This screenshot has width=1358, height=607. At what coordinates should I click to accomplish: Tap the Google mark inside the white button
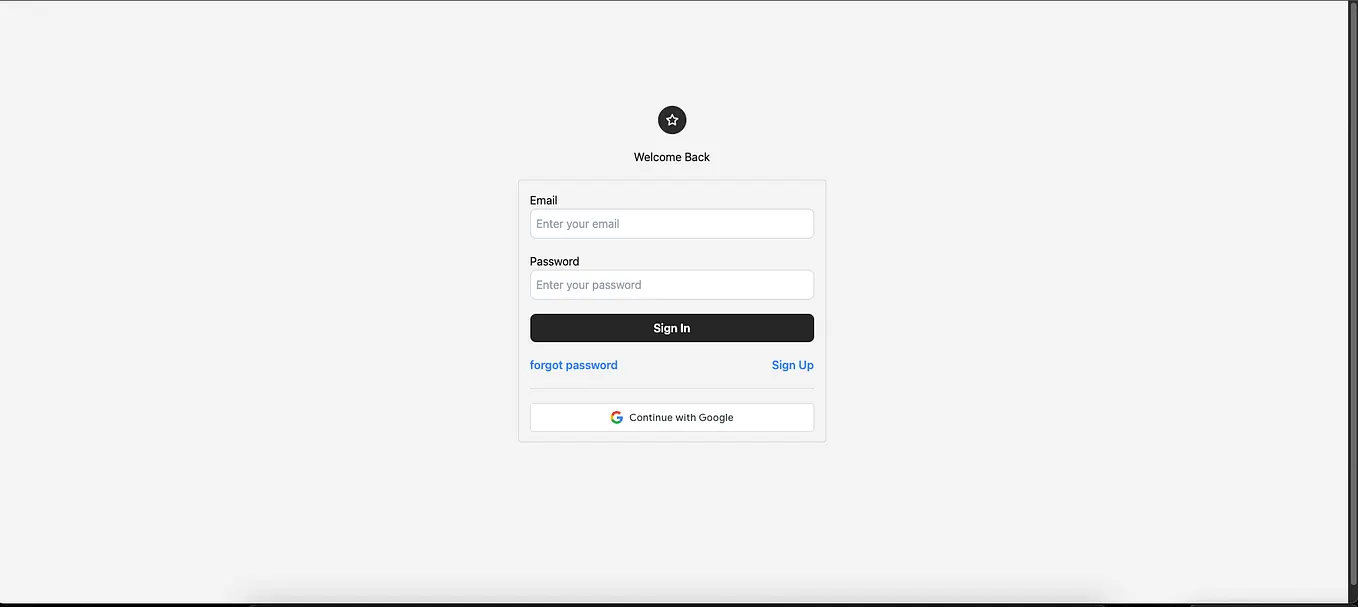616,417
